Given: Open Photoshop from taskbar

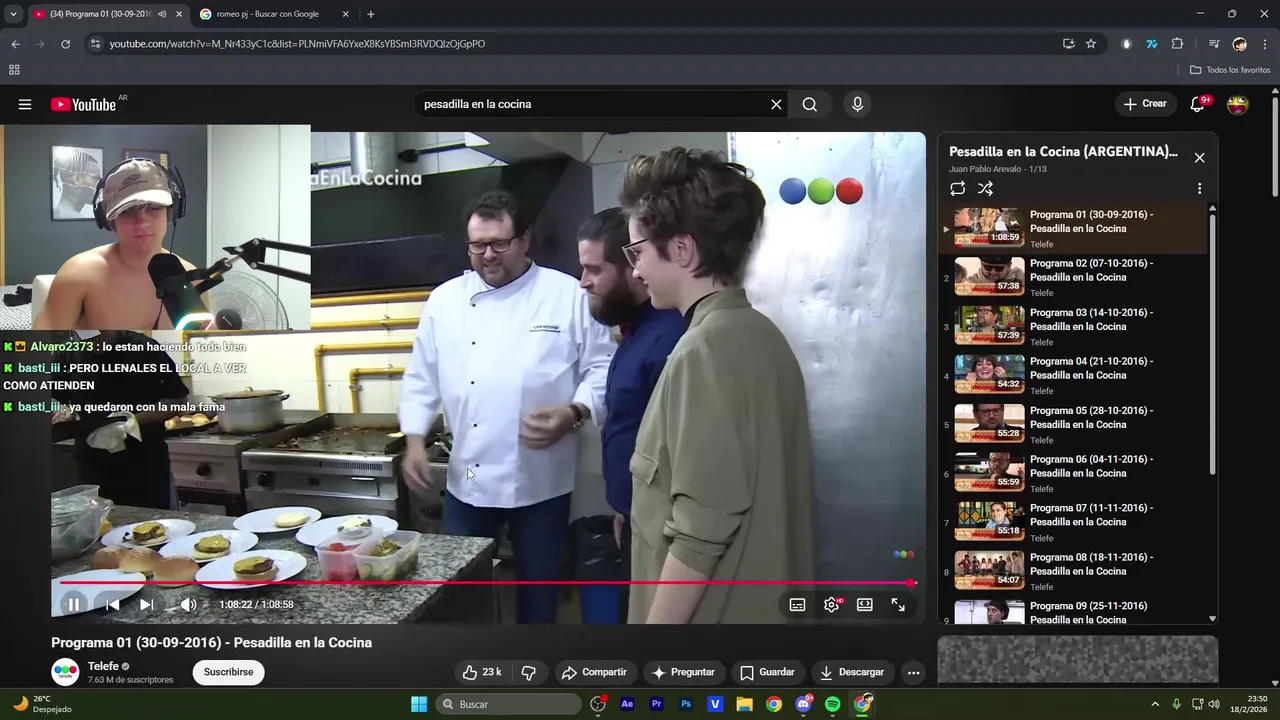Looking at the screenshot, I should pos(686,704).
